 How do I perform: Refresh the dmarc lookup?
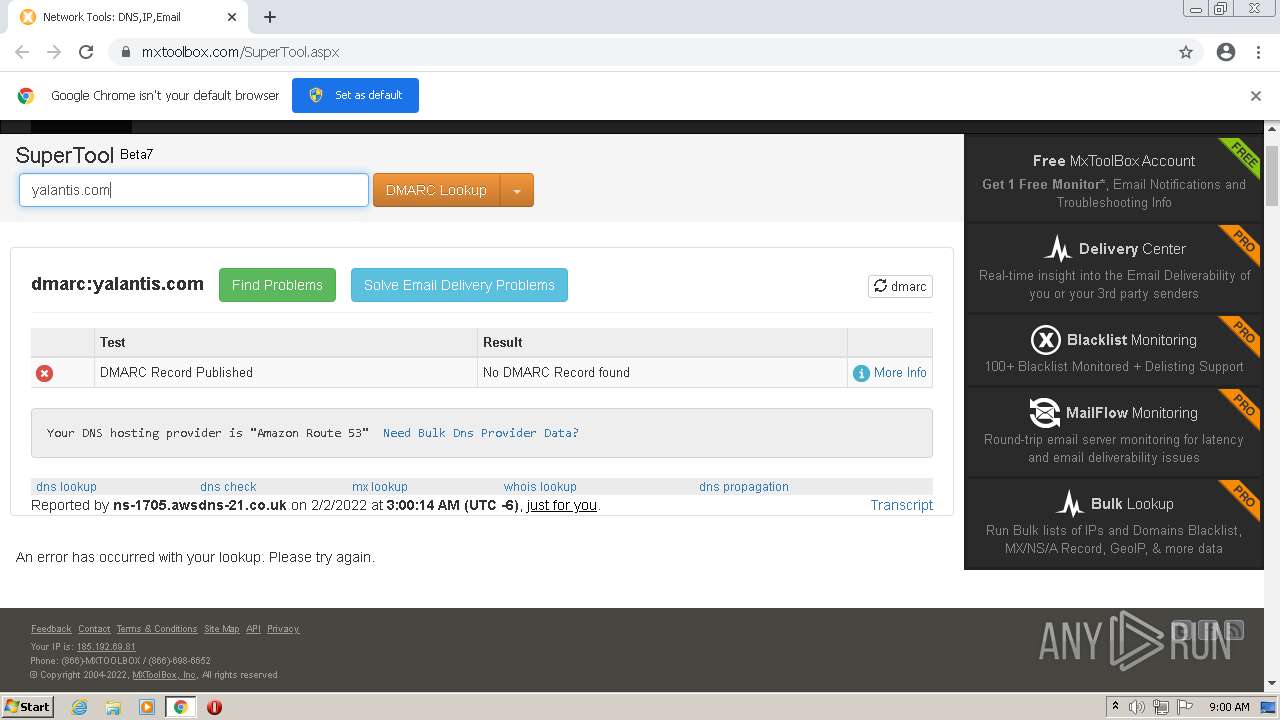click(900, 286)
